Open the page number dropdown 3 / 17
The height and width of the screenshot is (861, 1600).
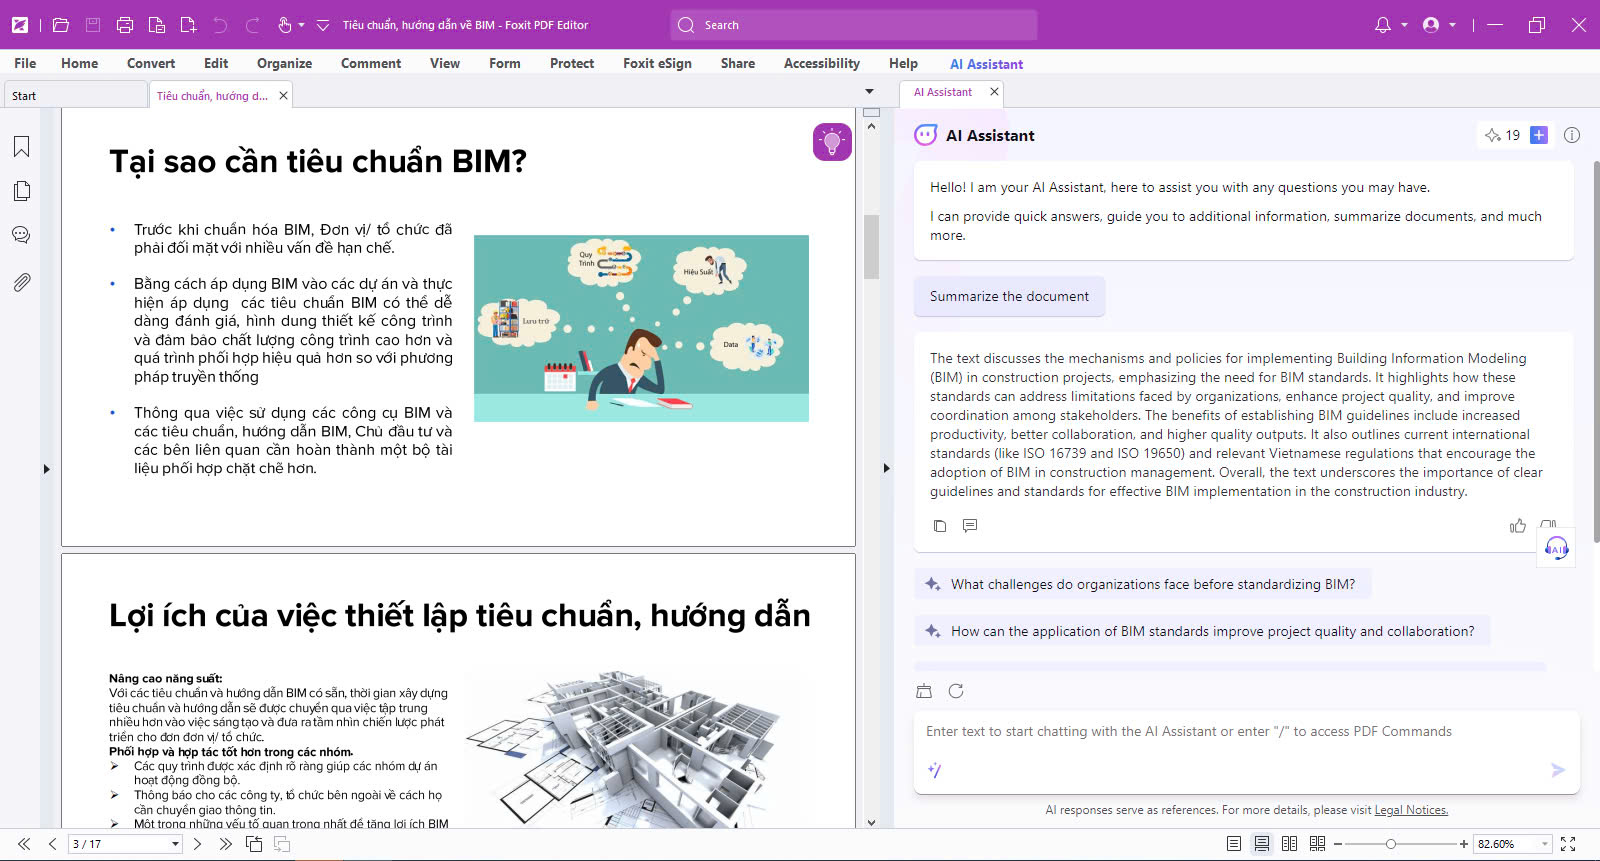coord(176,844)
